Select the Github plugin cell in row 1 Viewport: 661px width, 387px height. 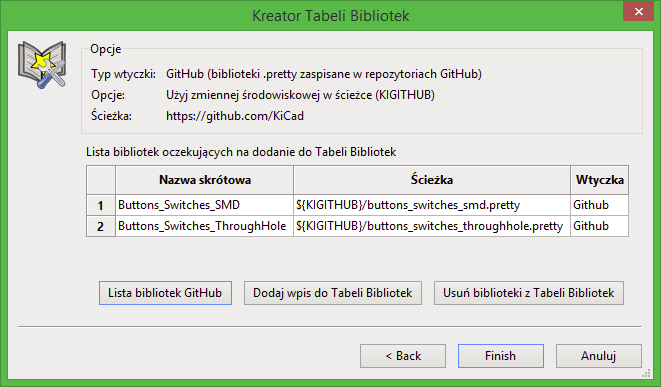coord(599,205)
